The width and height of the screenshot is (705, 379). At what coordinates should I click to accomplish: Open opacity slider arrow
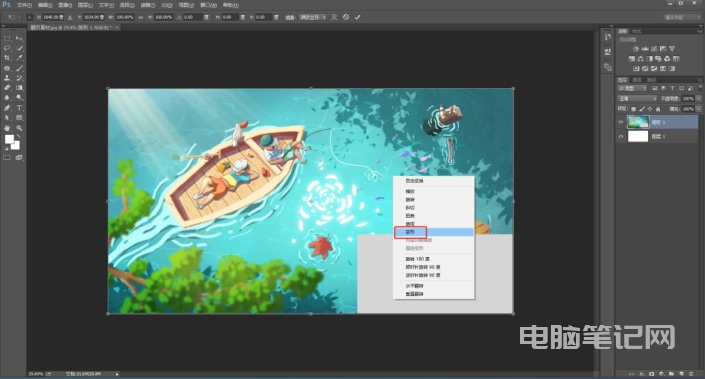(698, 98)
